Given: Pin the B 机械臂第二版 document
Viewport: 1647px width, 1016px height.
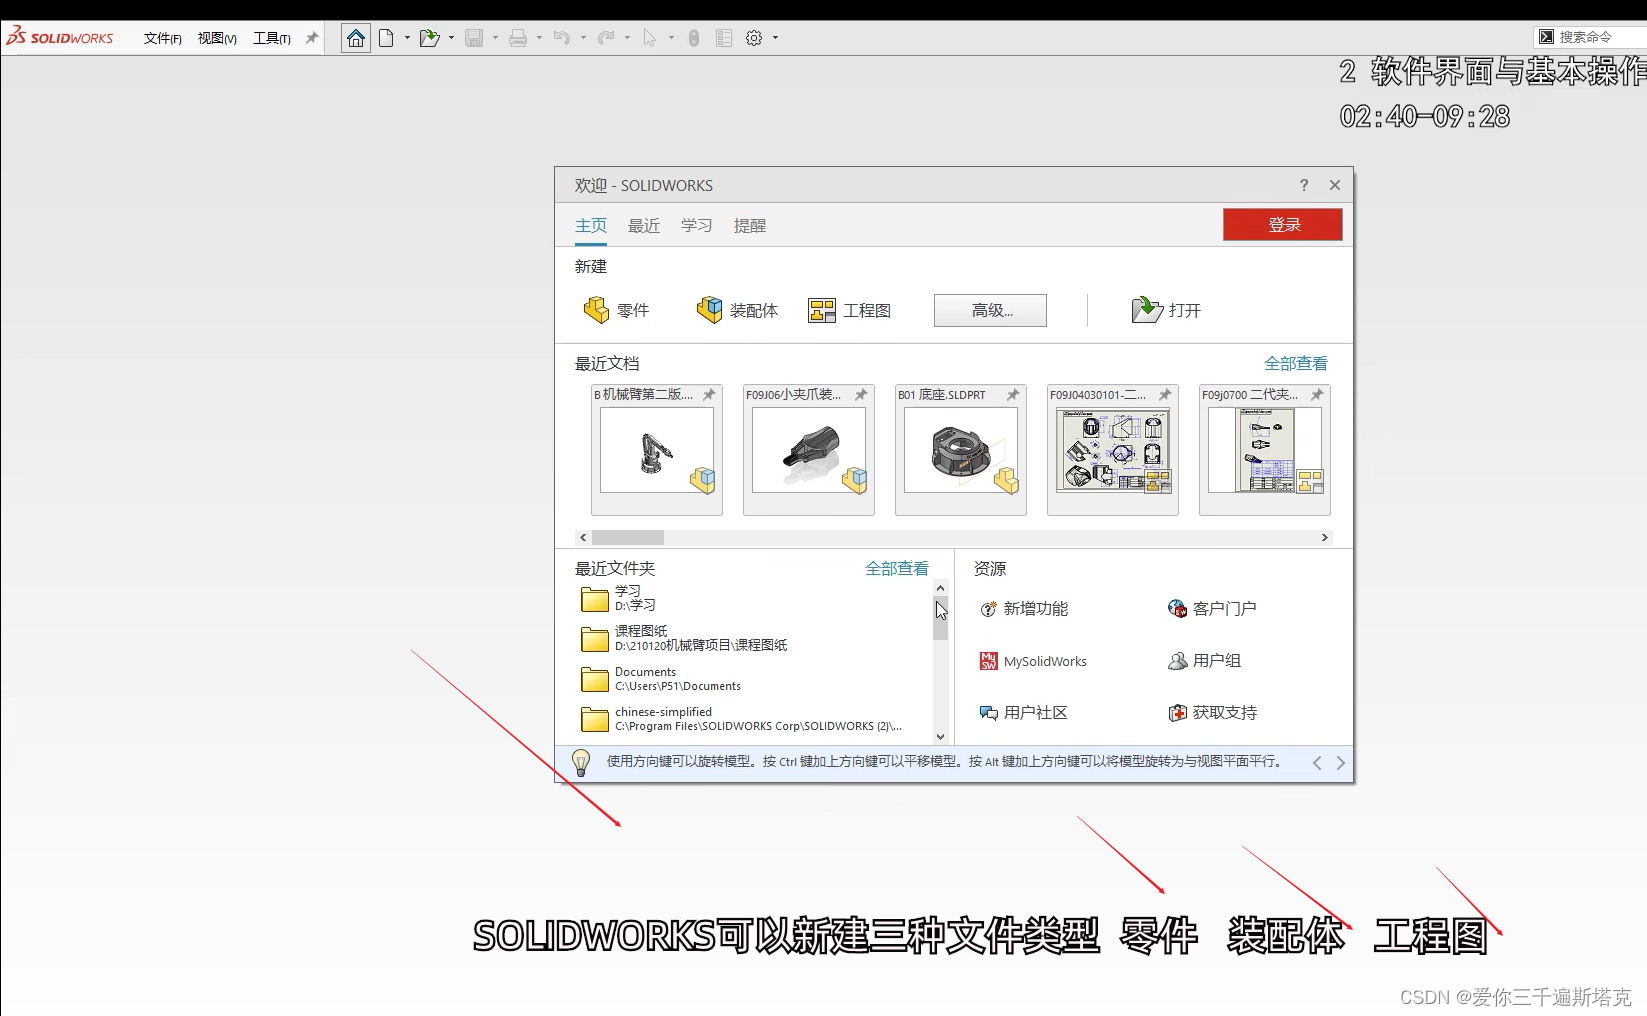Looking at the screenshot, I should [709, 395].
